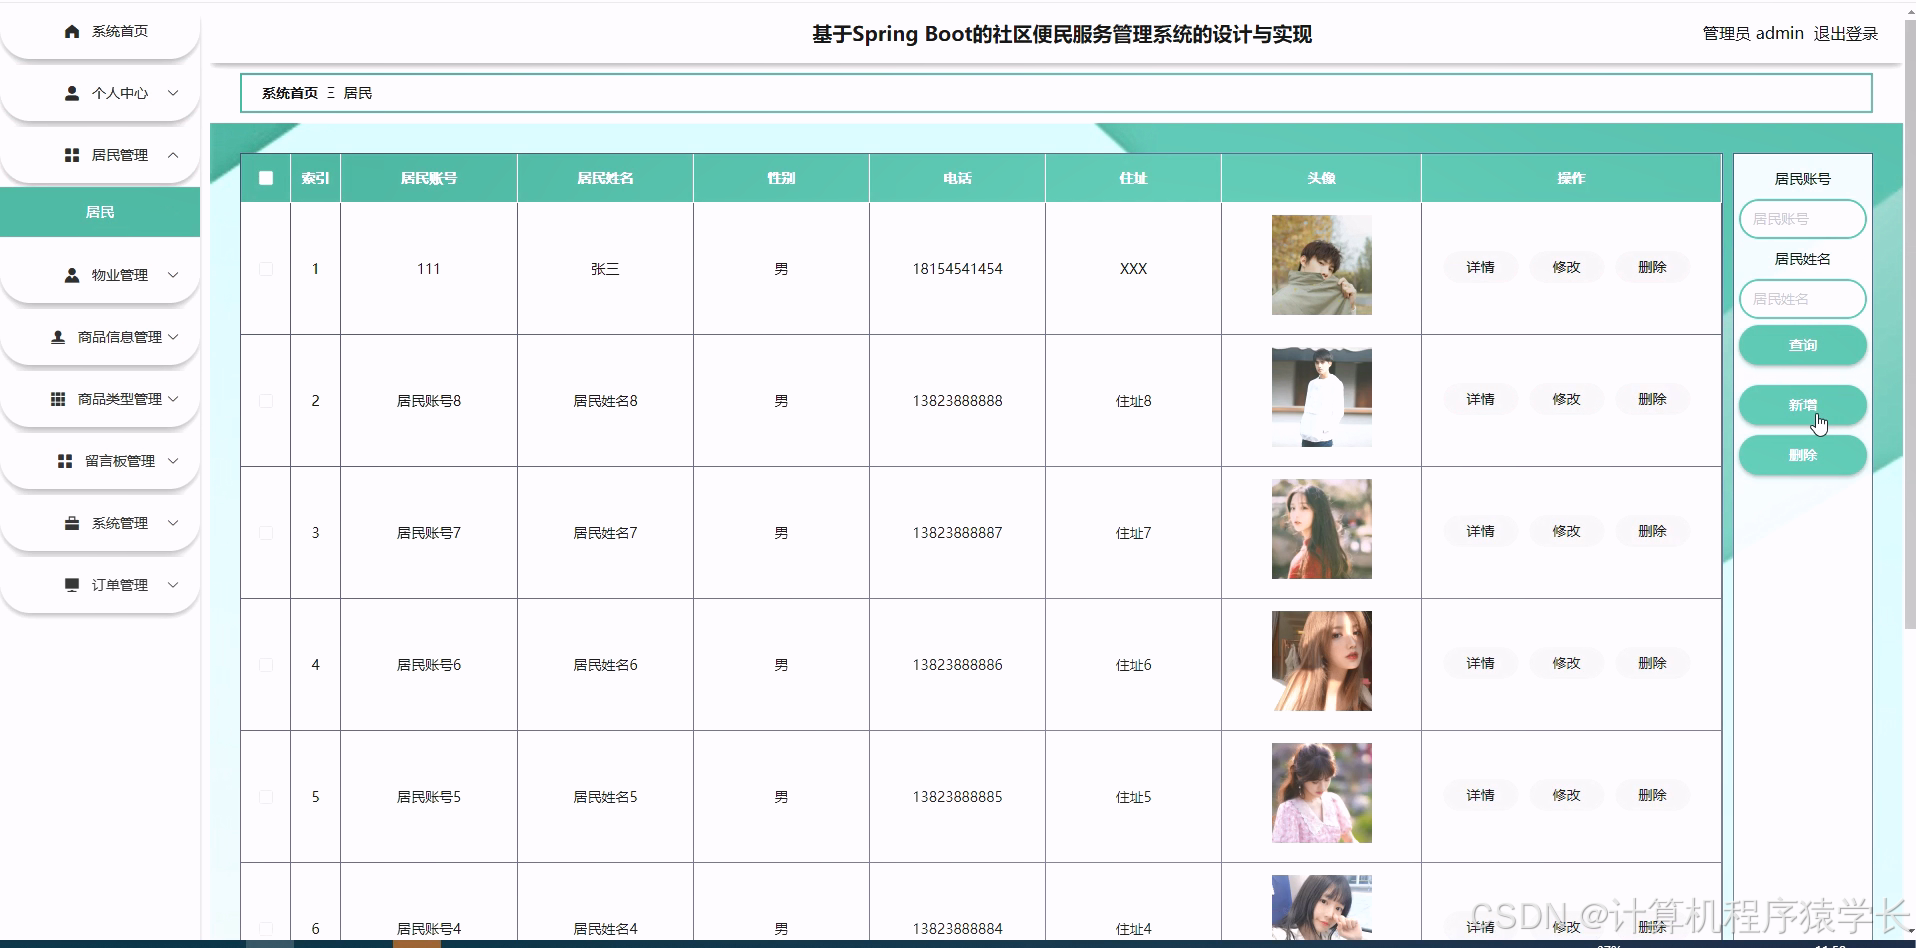The height and width of the screenshot is (948, 1916).
Task: Click the person icon beside 个人中心
Action: [72, 93]
